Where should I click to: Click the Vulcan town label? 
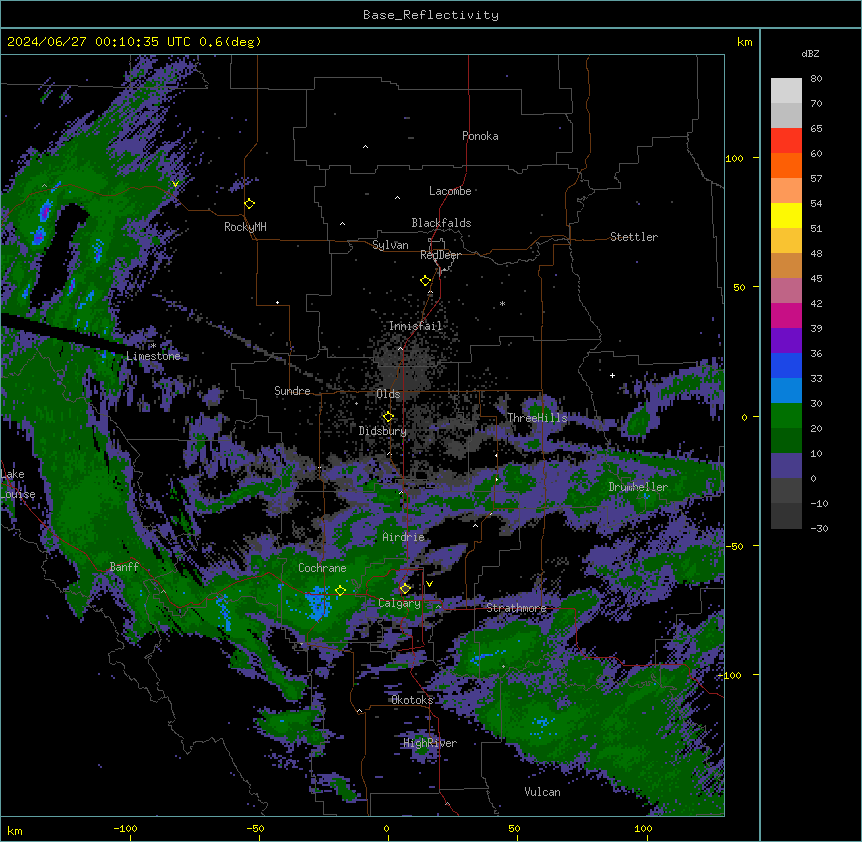tap(542, 792)
